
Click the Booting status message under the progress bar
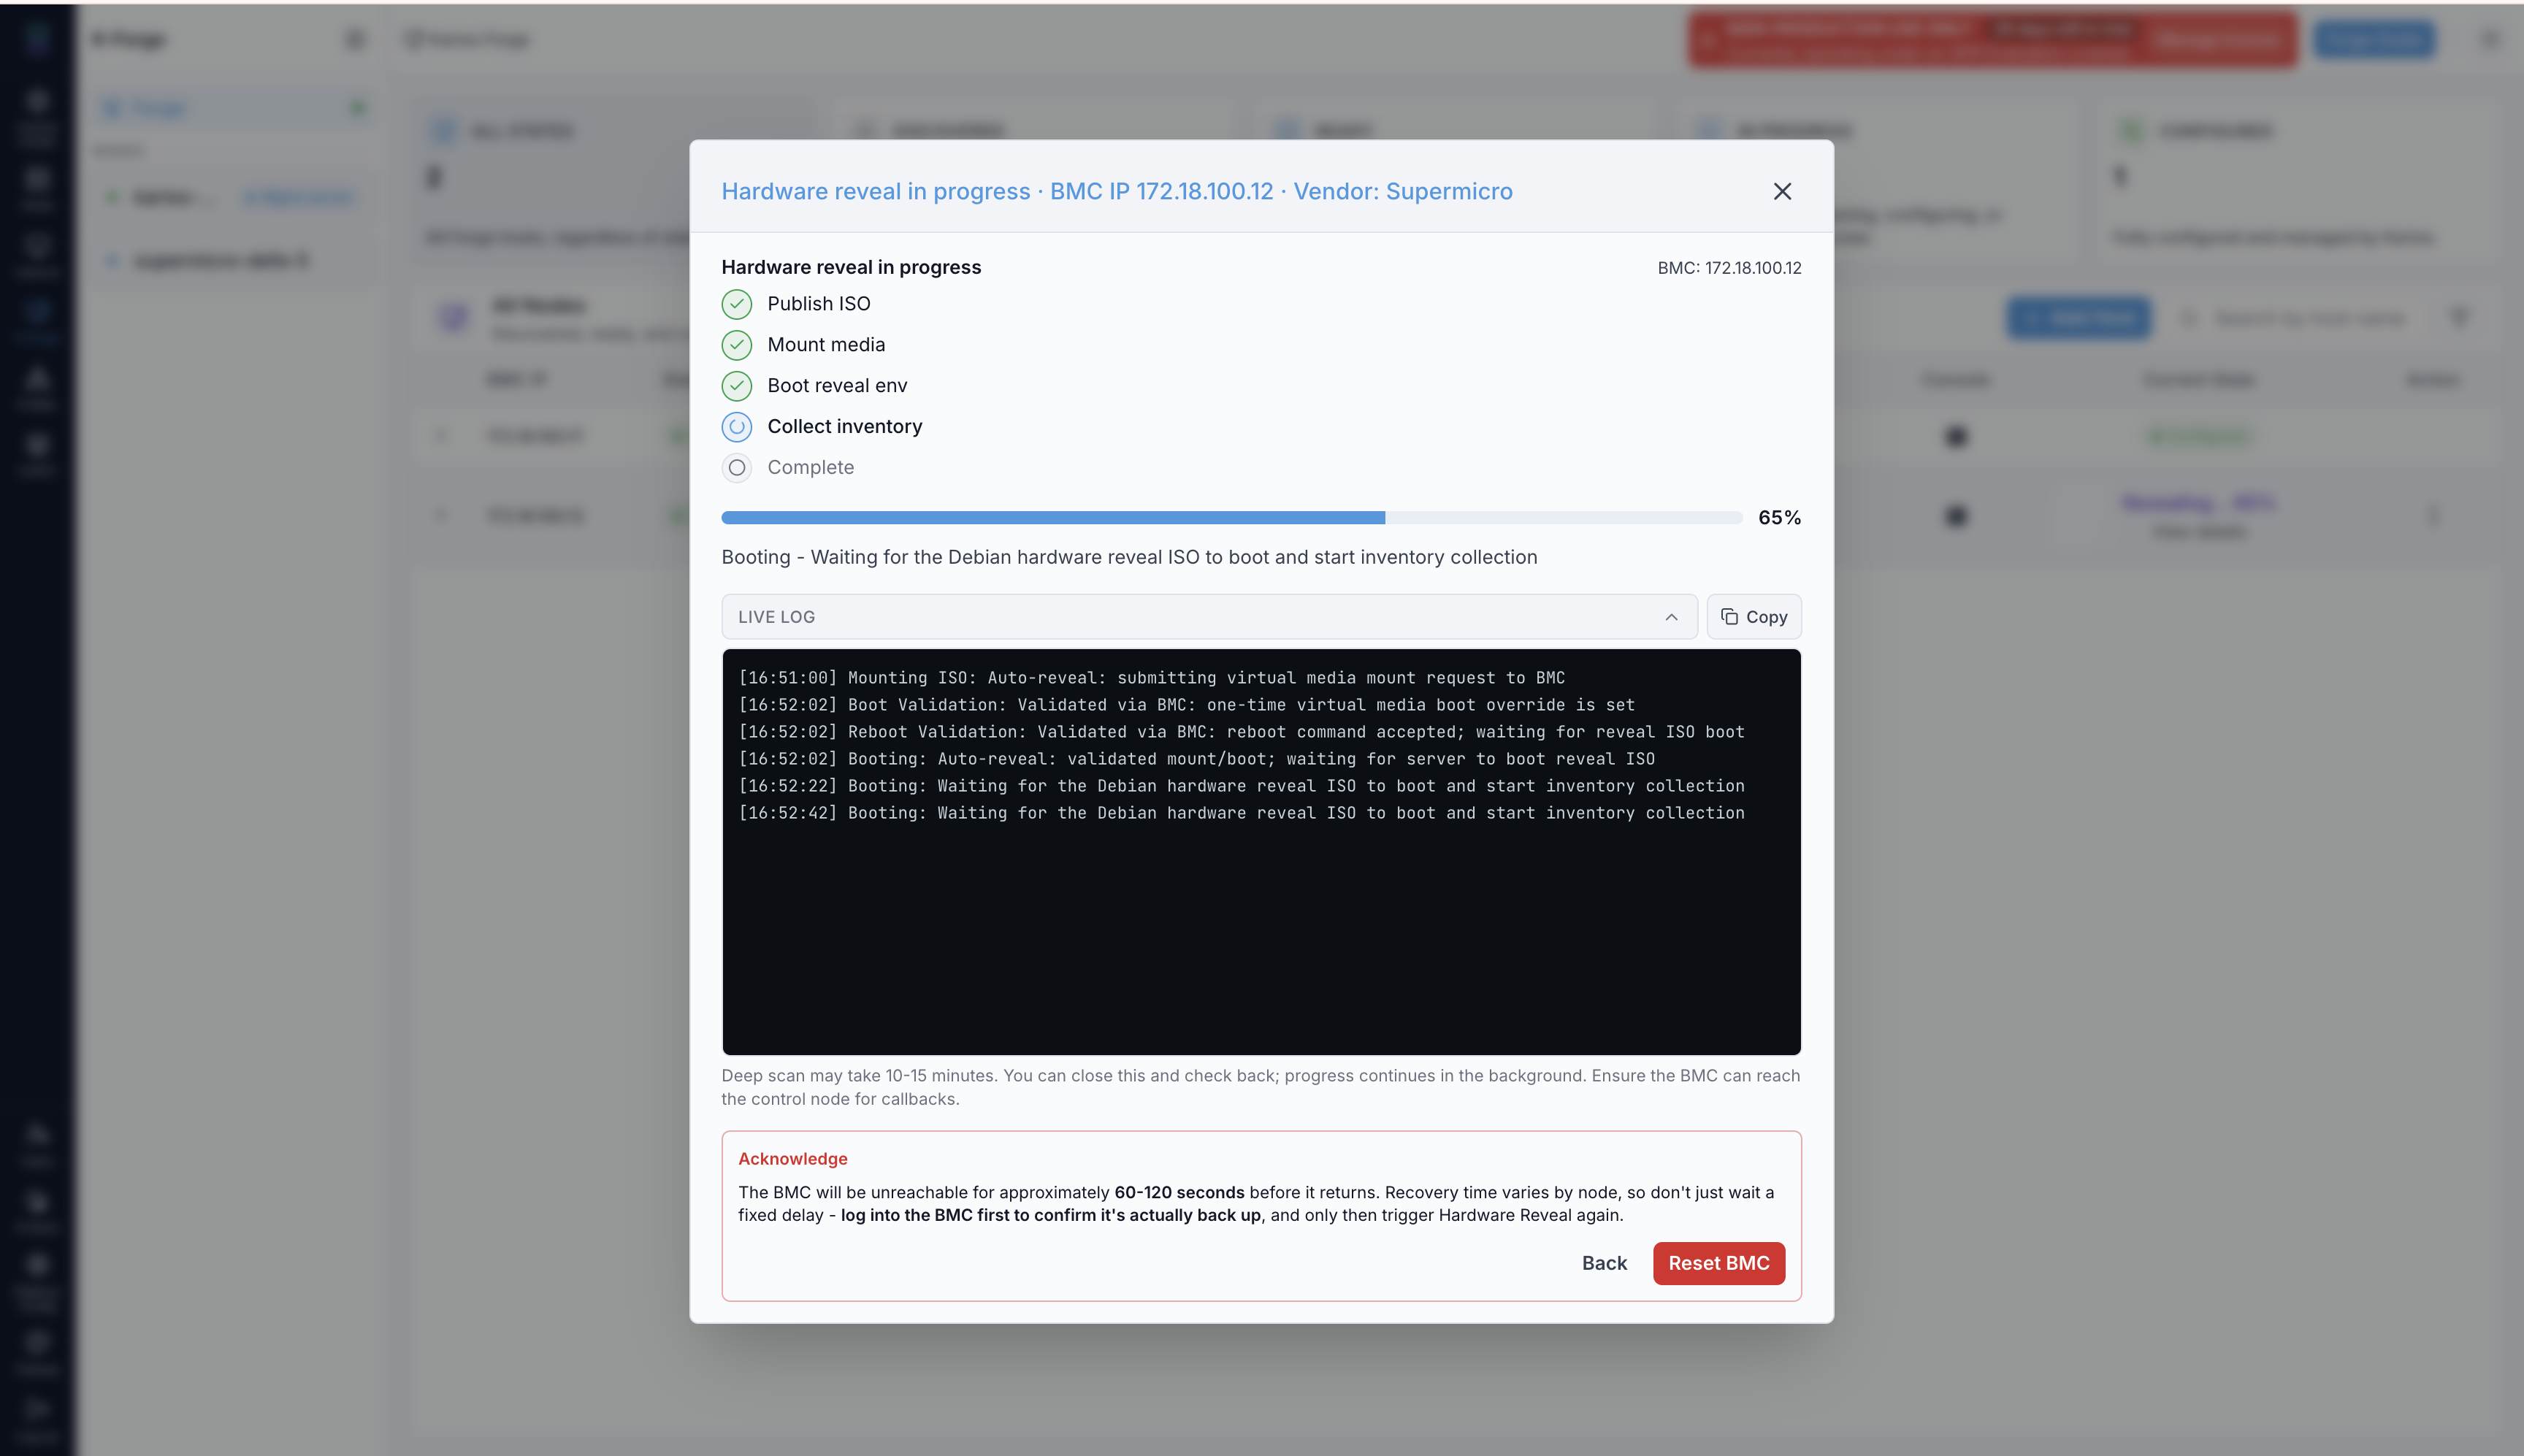pyautogui.click(x=1130, y=557)
